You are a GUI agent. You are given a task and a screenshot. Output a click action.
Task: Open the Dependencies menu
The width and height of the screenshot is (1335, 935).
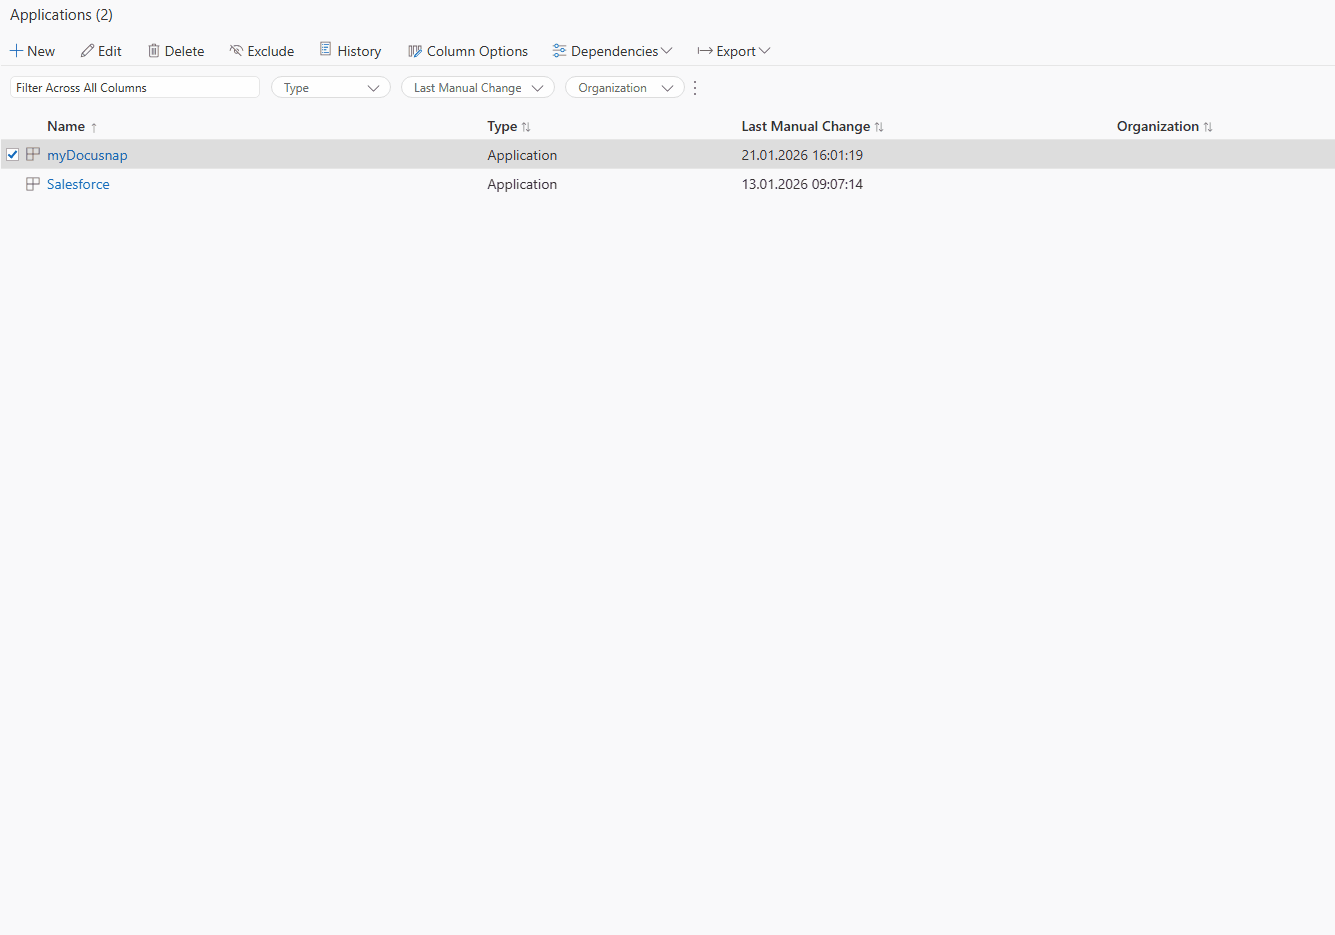(612, 50)
